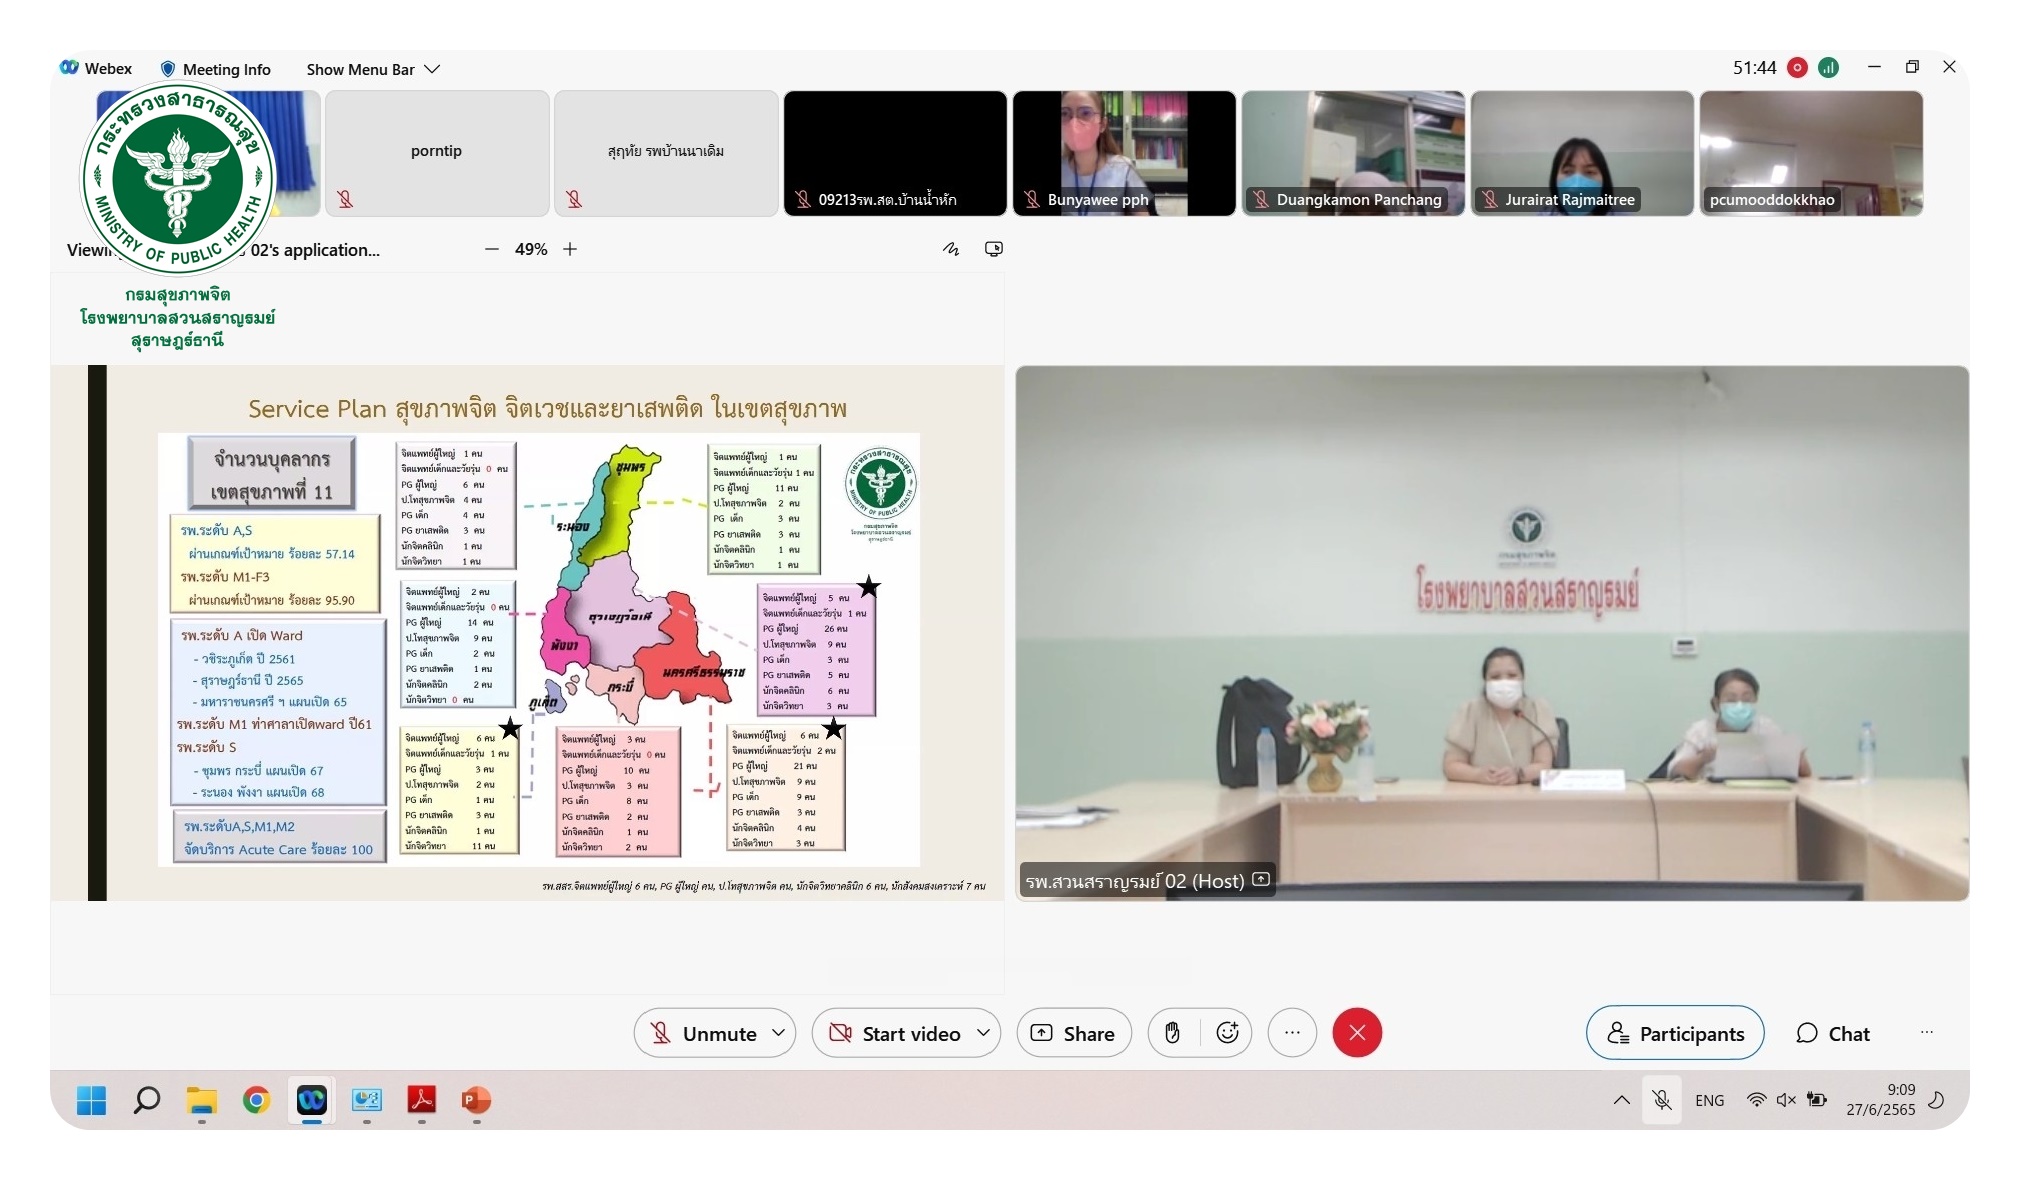Click the muted mic icon on porntip tile

[x=345, y=199]
